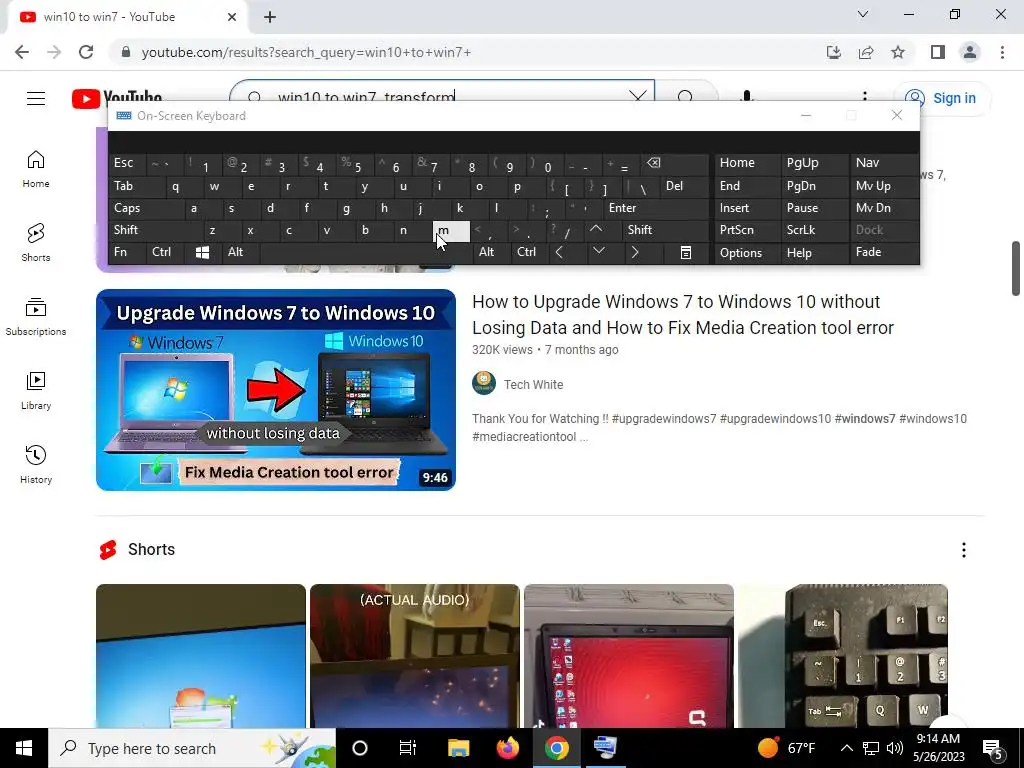Open the tab search chevron
The height and width of the screenshot is (768, 1024).
tap(863, 14)
